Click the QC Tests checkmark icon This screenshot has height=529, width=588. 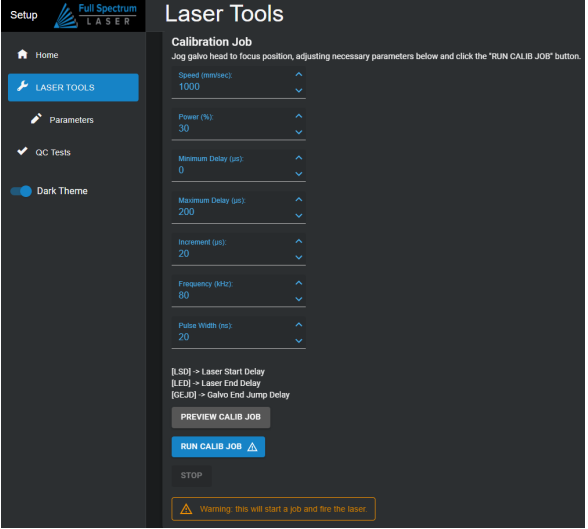tap(22, 151)
